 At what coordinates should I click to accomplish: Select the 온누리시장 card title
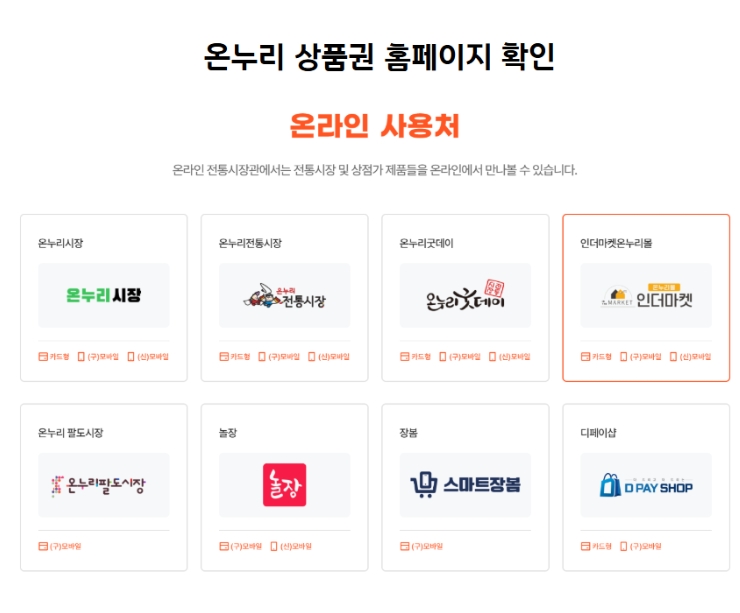pyautogui.click(x=60, y=244)
